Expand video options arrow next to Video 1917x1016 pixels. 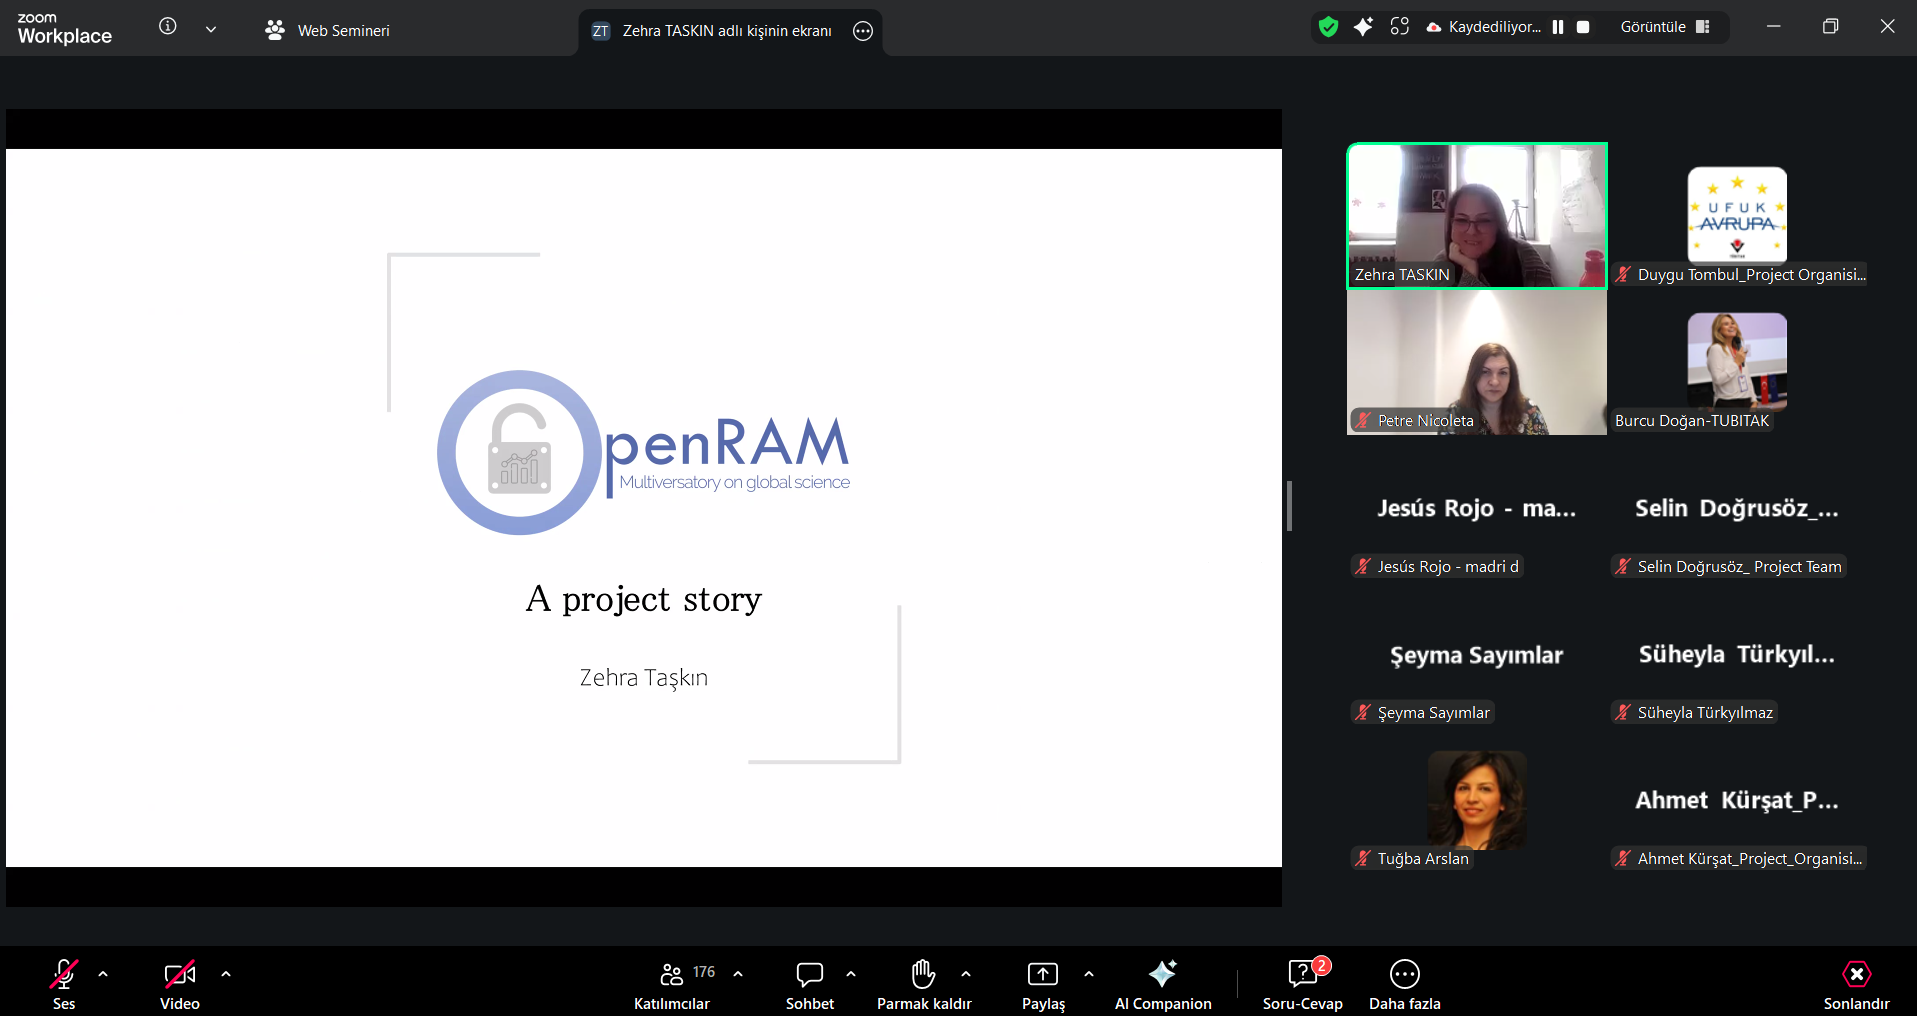point(226,974)
